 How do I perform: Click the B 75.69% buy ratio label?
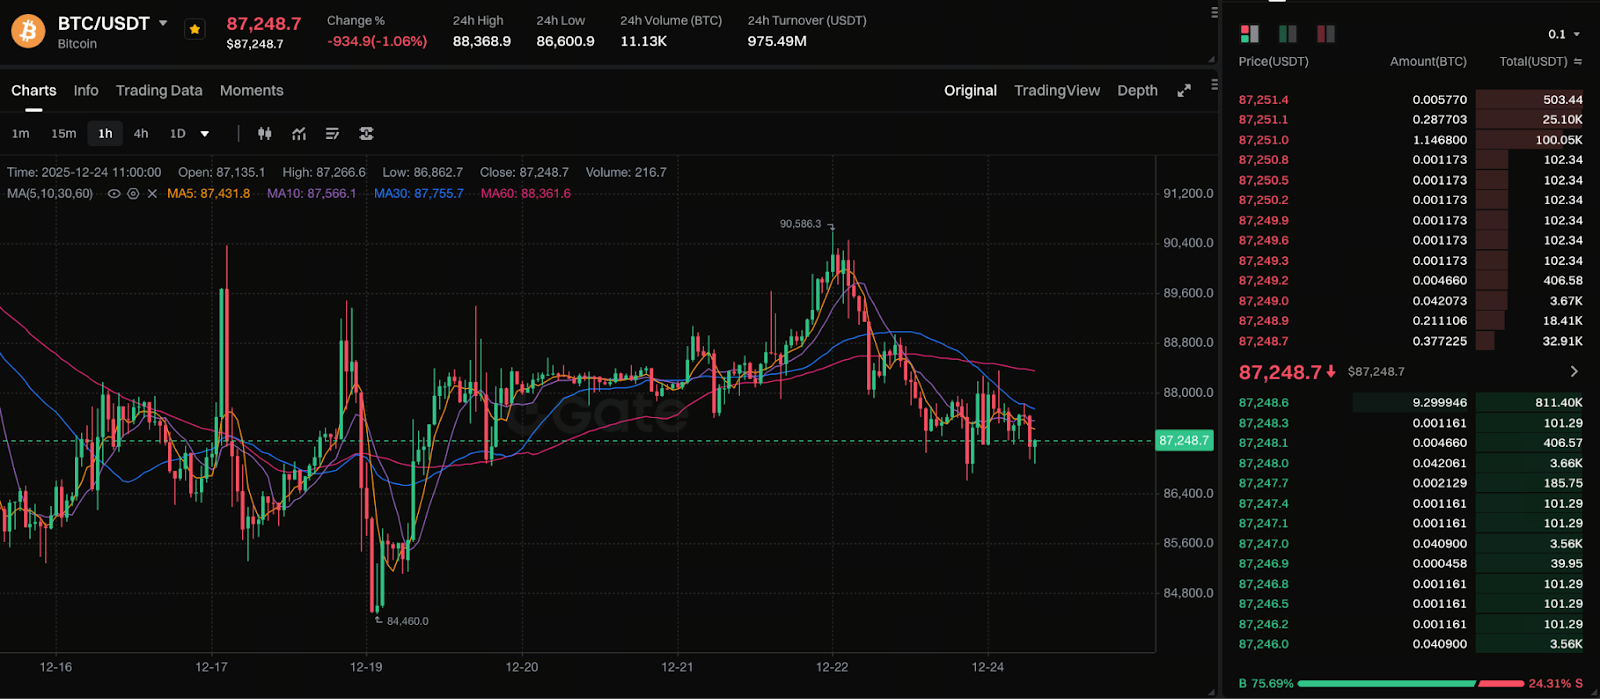tap(1266, 684)
